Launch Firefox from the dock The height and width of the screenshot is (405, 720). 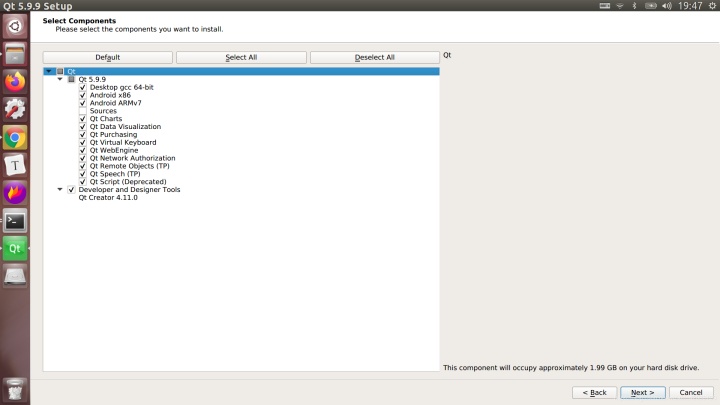pos(15,82)
